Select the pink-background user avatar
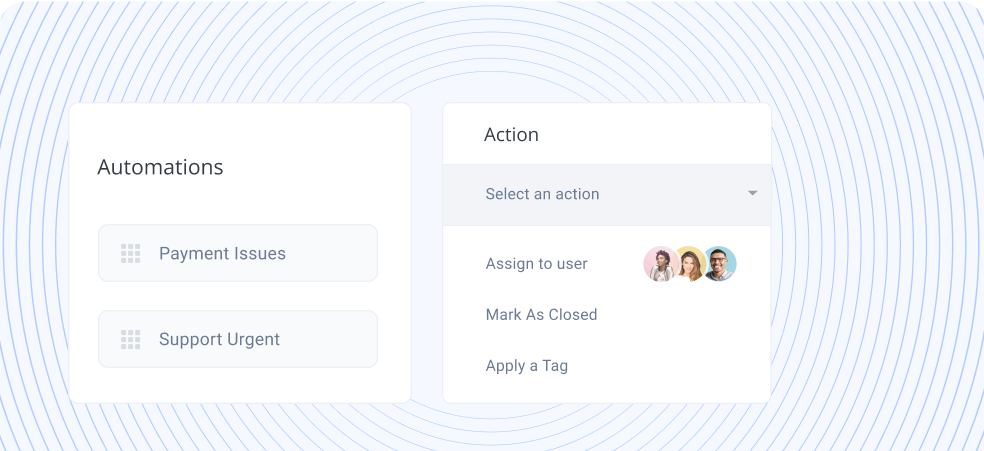Screen dimensions: 984x451 660,264
